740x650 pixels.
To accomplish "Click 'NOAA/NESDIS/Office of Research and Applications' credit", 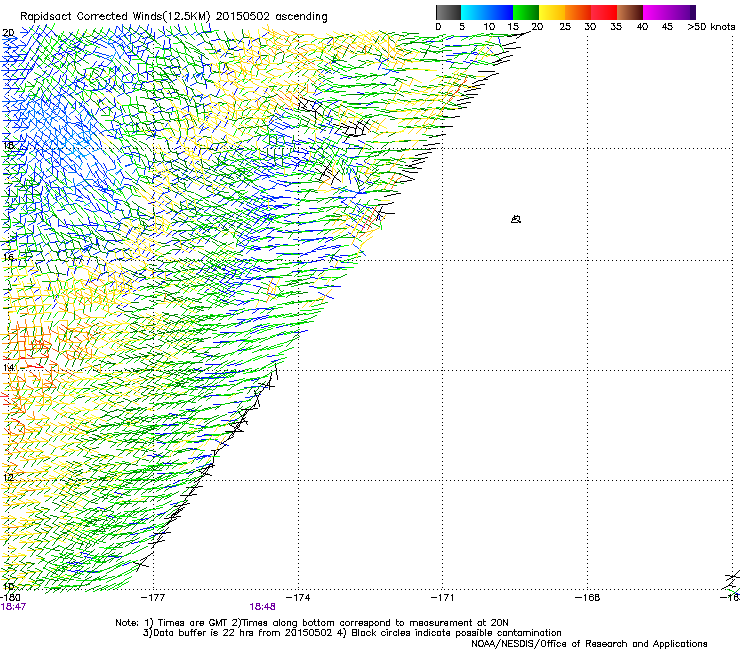I will pyautogui.click(x=589, y=644).
